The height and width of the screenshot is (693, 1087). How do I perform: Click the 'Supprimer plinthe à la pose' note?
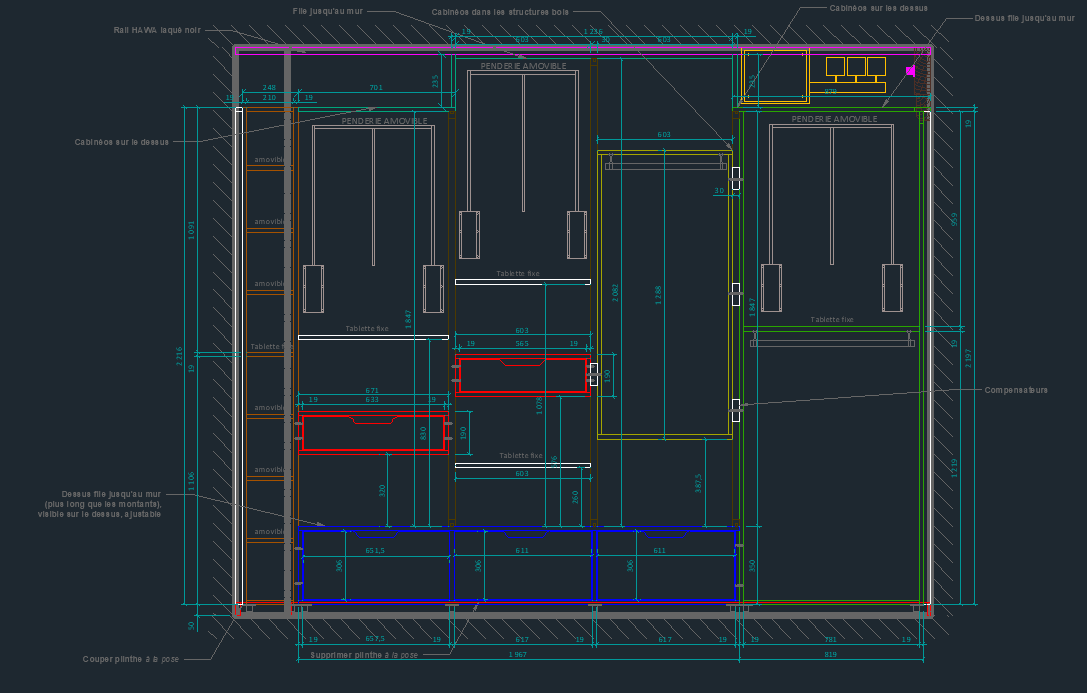click(364, 655)
